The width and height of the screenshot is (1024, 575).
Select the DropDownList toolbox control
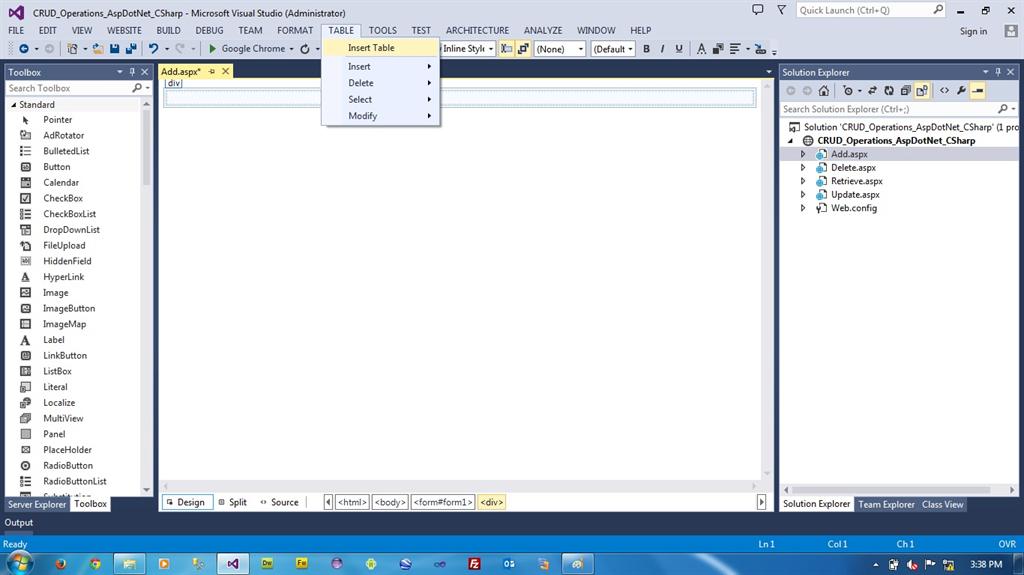71,230
